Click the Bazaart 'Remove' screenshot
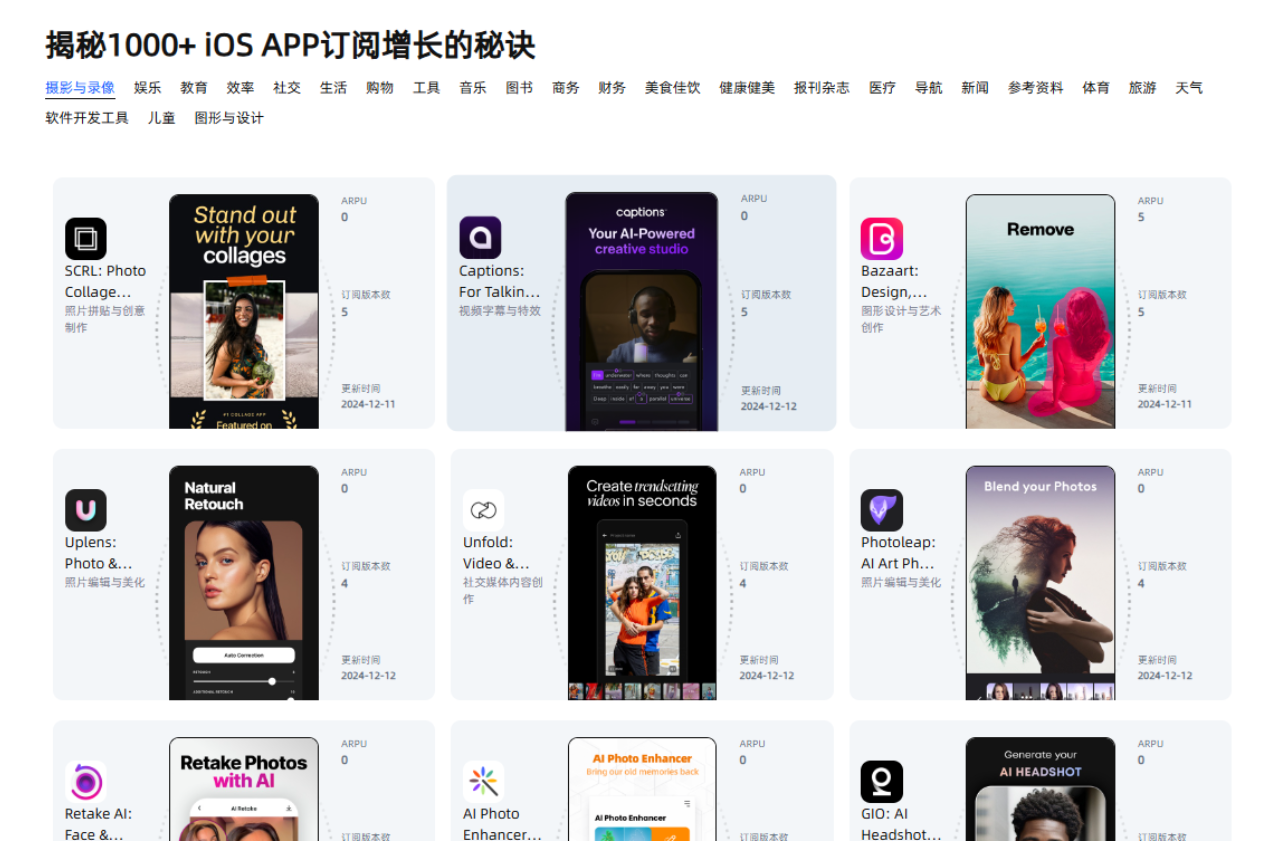Image resolution: width=1279 pixels, height=864 pixels. pyautogui.click(x=1040, y=311)
